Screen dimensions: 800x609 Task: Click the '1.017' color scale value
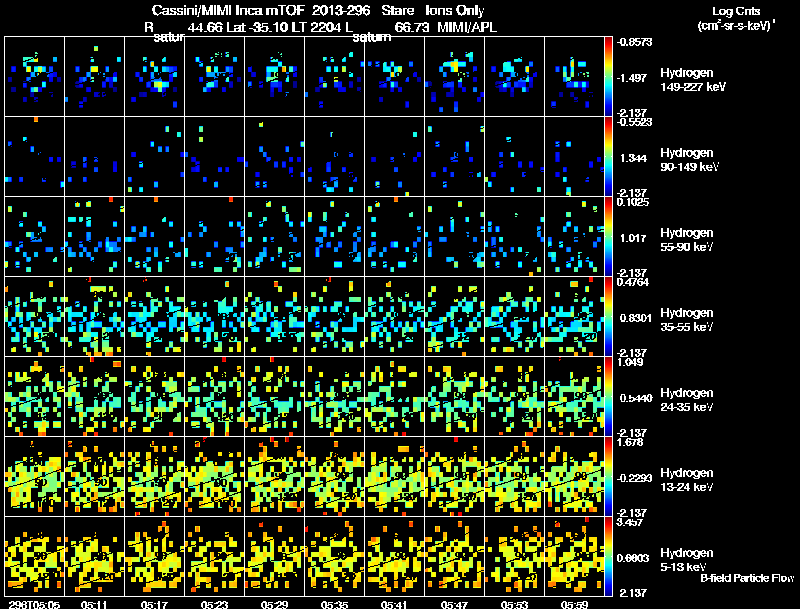click(x=633, y=238)
